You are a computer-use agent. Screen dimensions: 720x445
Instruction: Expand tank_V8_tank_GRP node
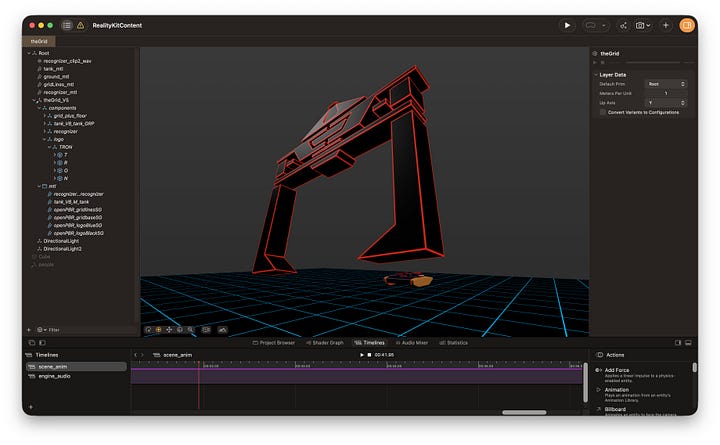[45, 124]
